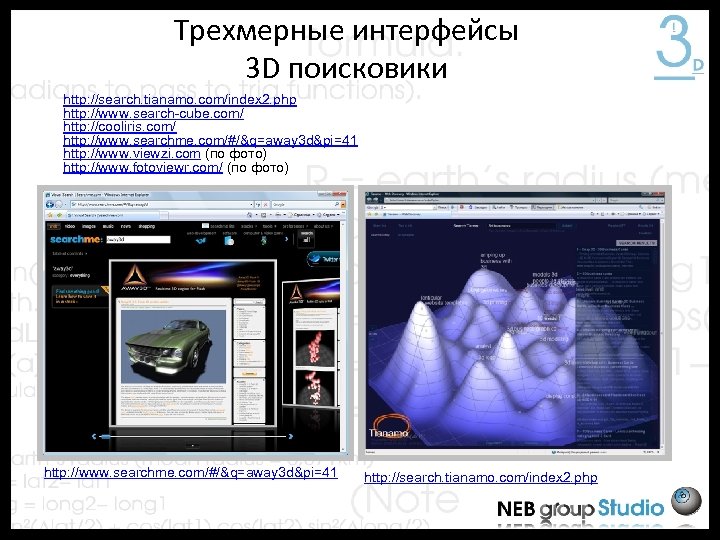Select the 'news' tab on searchme
The image size is (720, 540).
tap(126, 226)
